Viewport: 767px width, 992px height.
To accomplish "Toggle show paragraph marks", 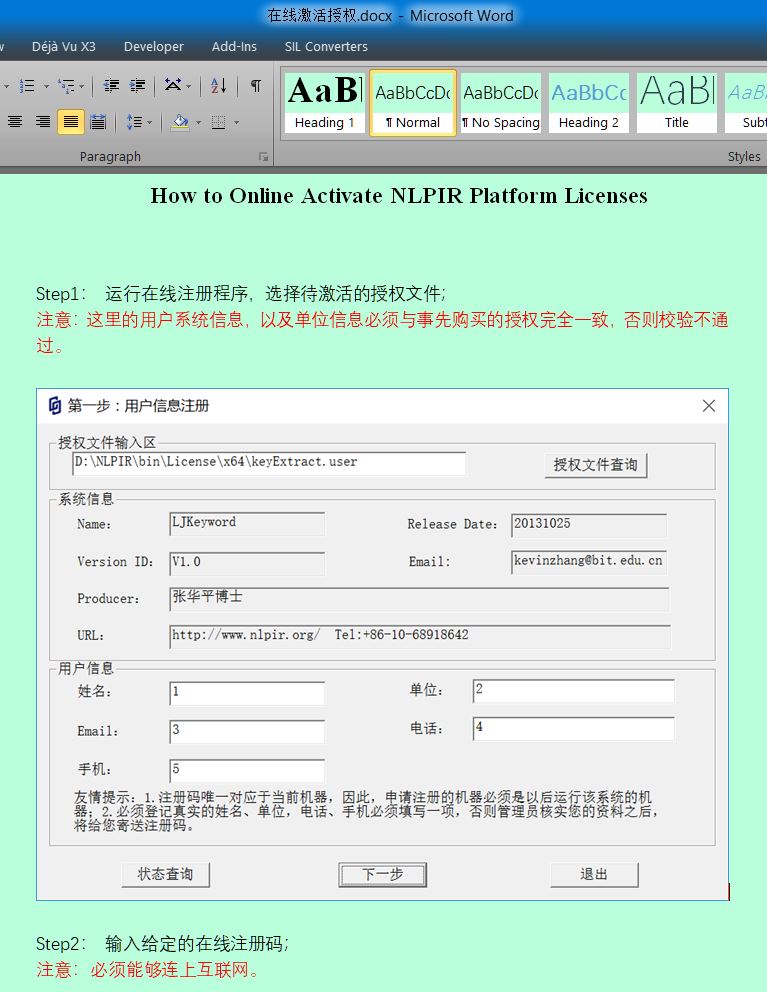I will (x=256, y=85).
